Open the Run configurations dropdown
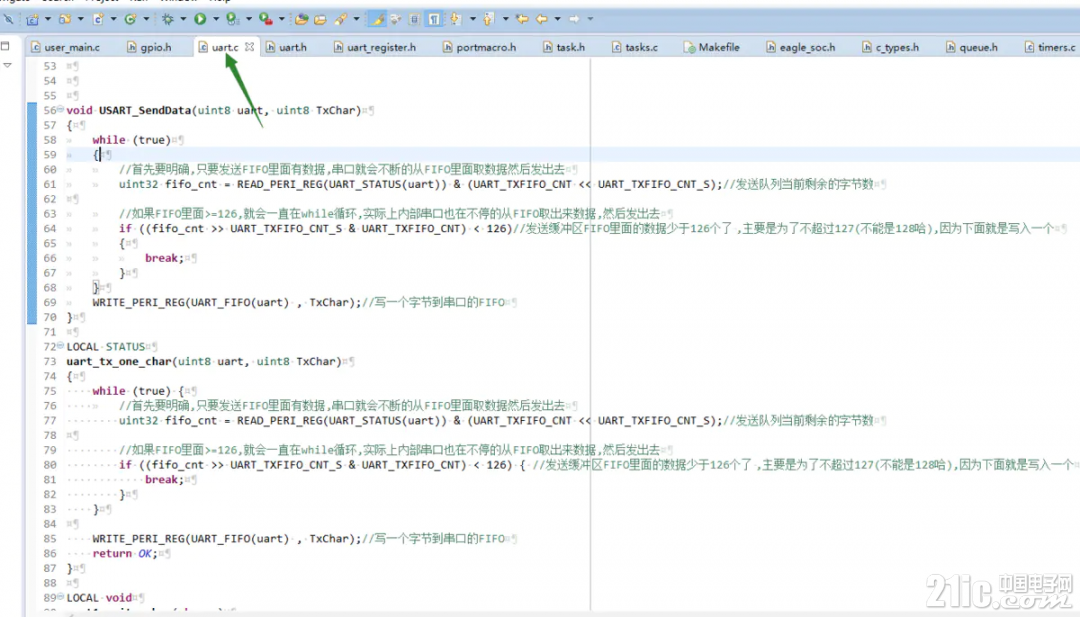This screenshot has height=617, width=1080. click(x=216, y=19)
